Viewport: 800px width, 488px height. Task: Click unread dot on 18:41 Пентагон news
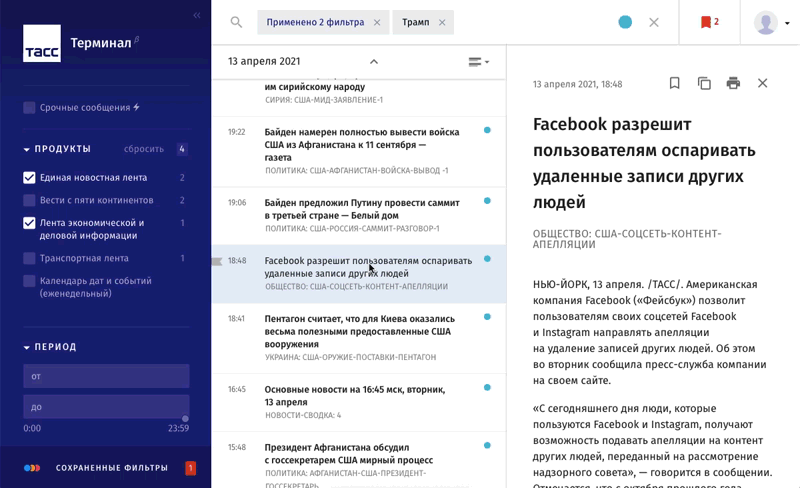click(x=487, y=317)
